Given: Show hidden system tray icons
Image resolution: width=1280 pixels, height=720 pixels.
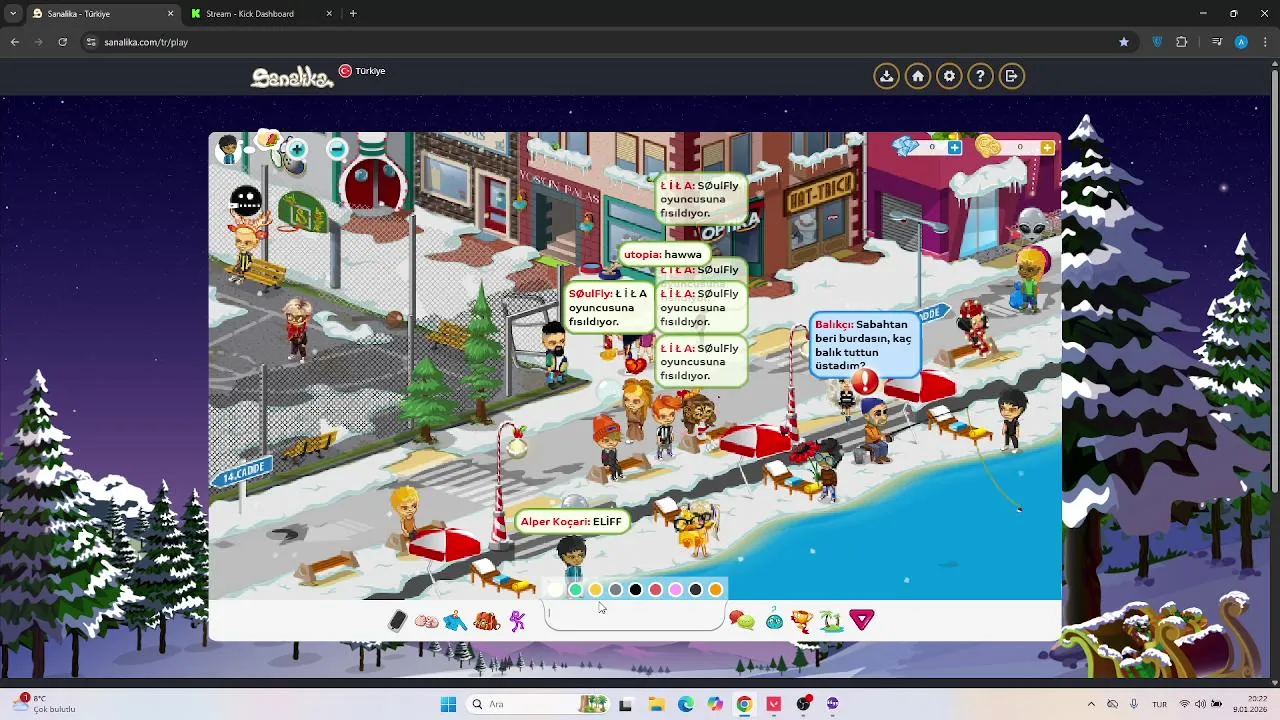Looking at the screenshot, I should (x=1091, y=704).
